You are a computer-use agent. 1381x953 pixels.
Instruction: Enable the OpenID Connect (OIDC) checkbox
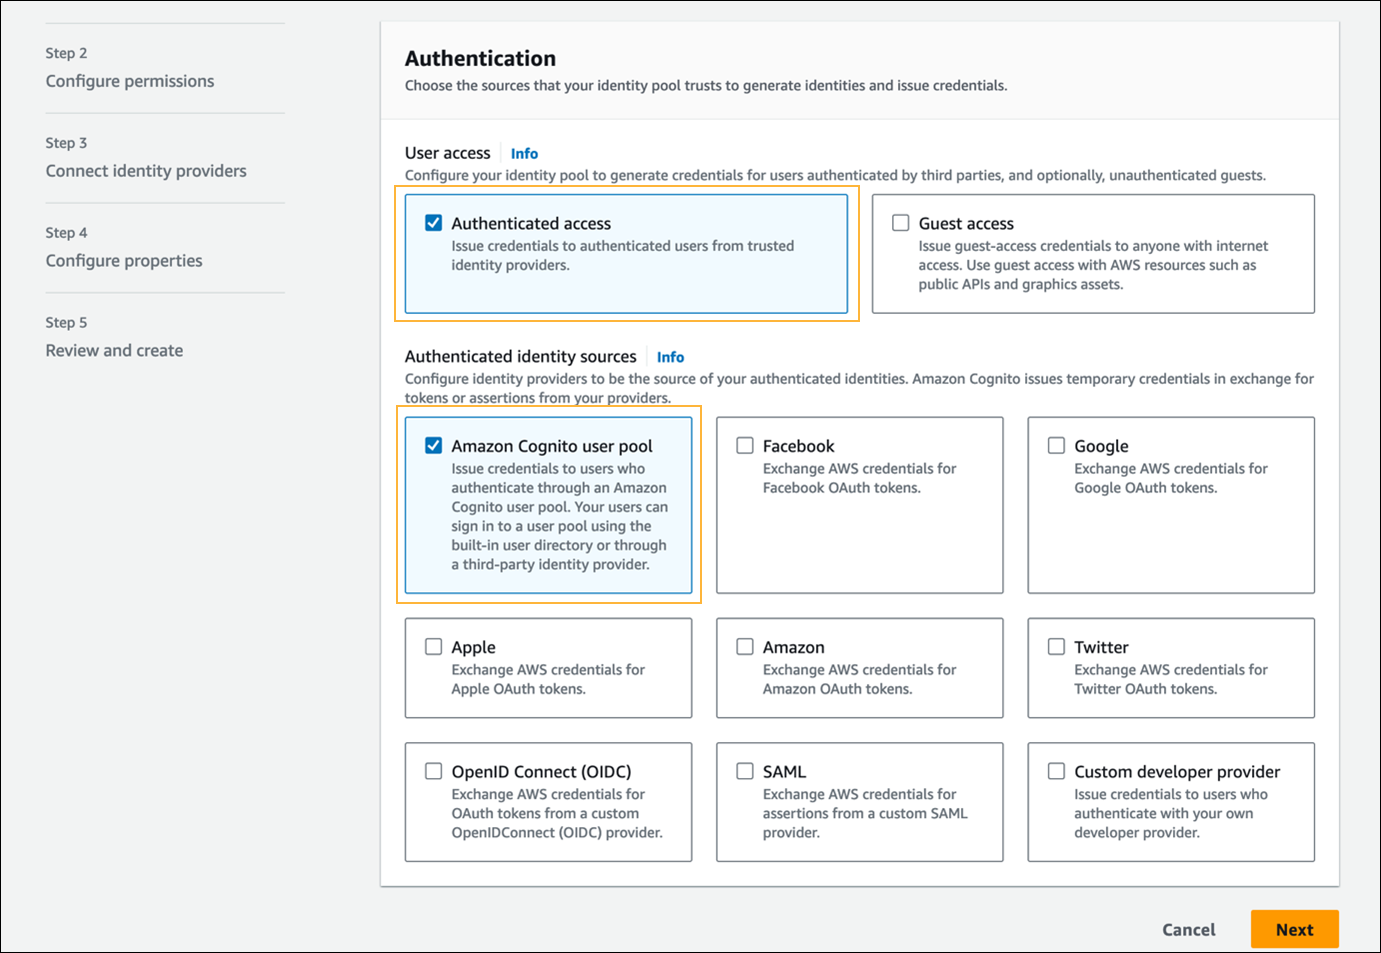pyautogui.click(x=433, y=771)
